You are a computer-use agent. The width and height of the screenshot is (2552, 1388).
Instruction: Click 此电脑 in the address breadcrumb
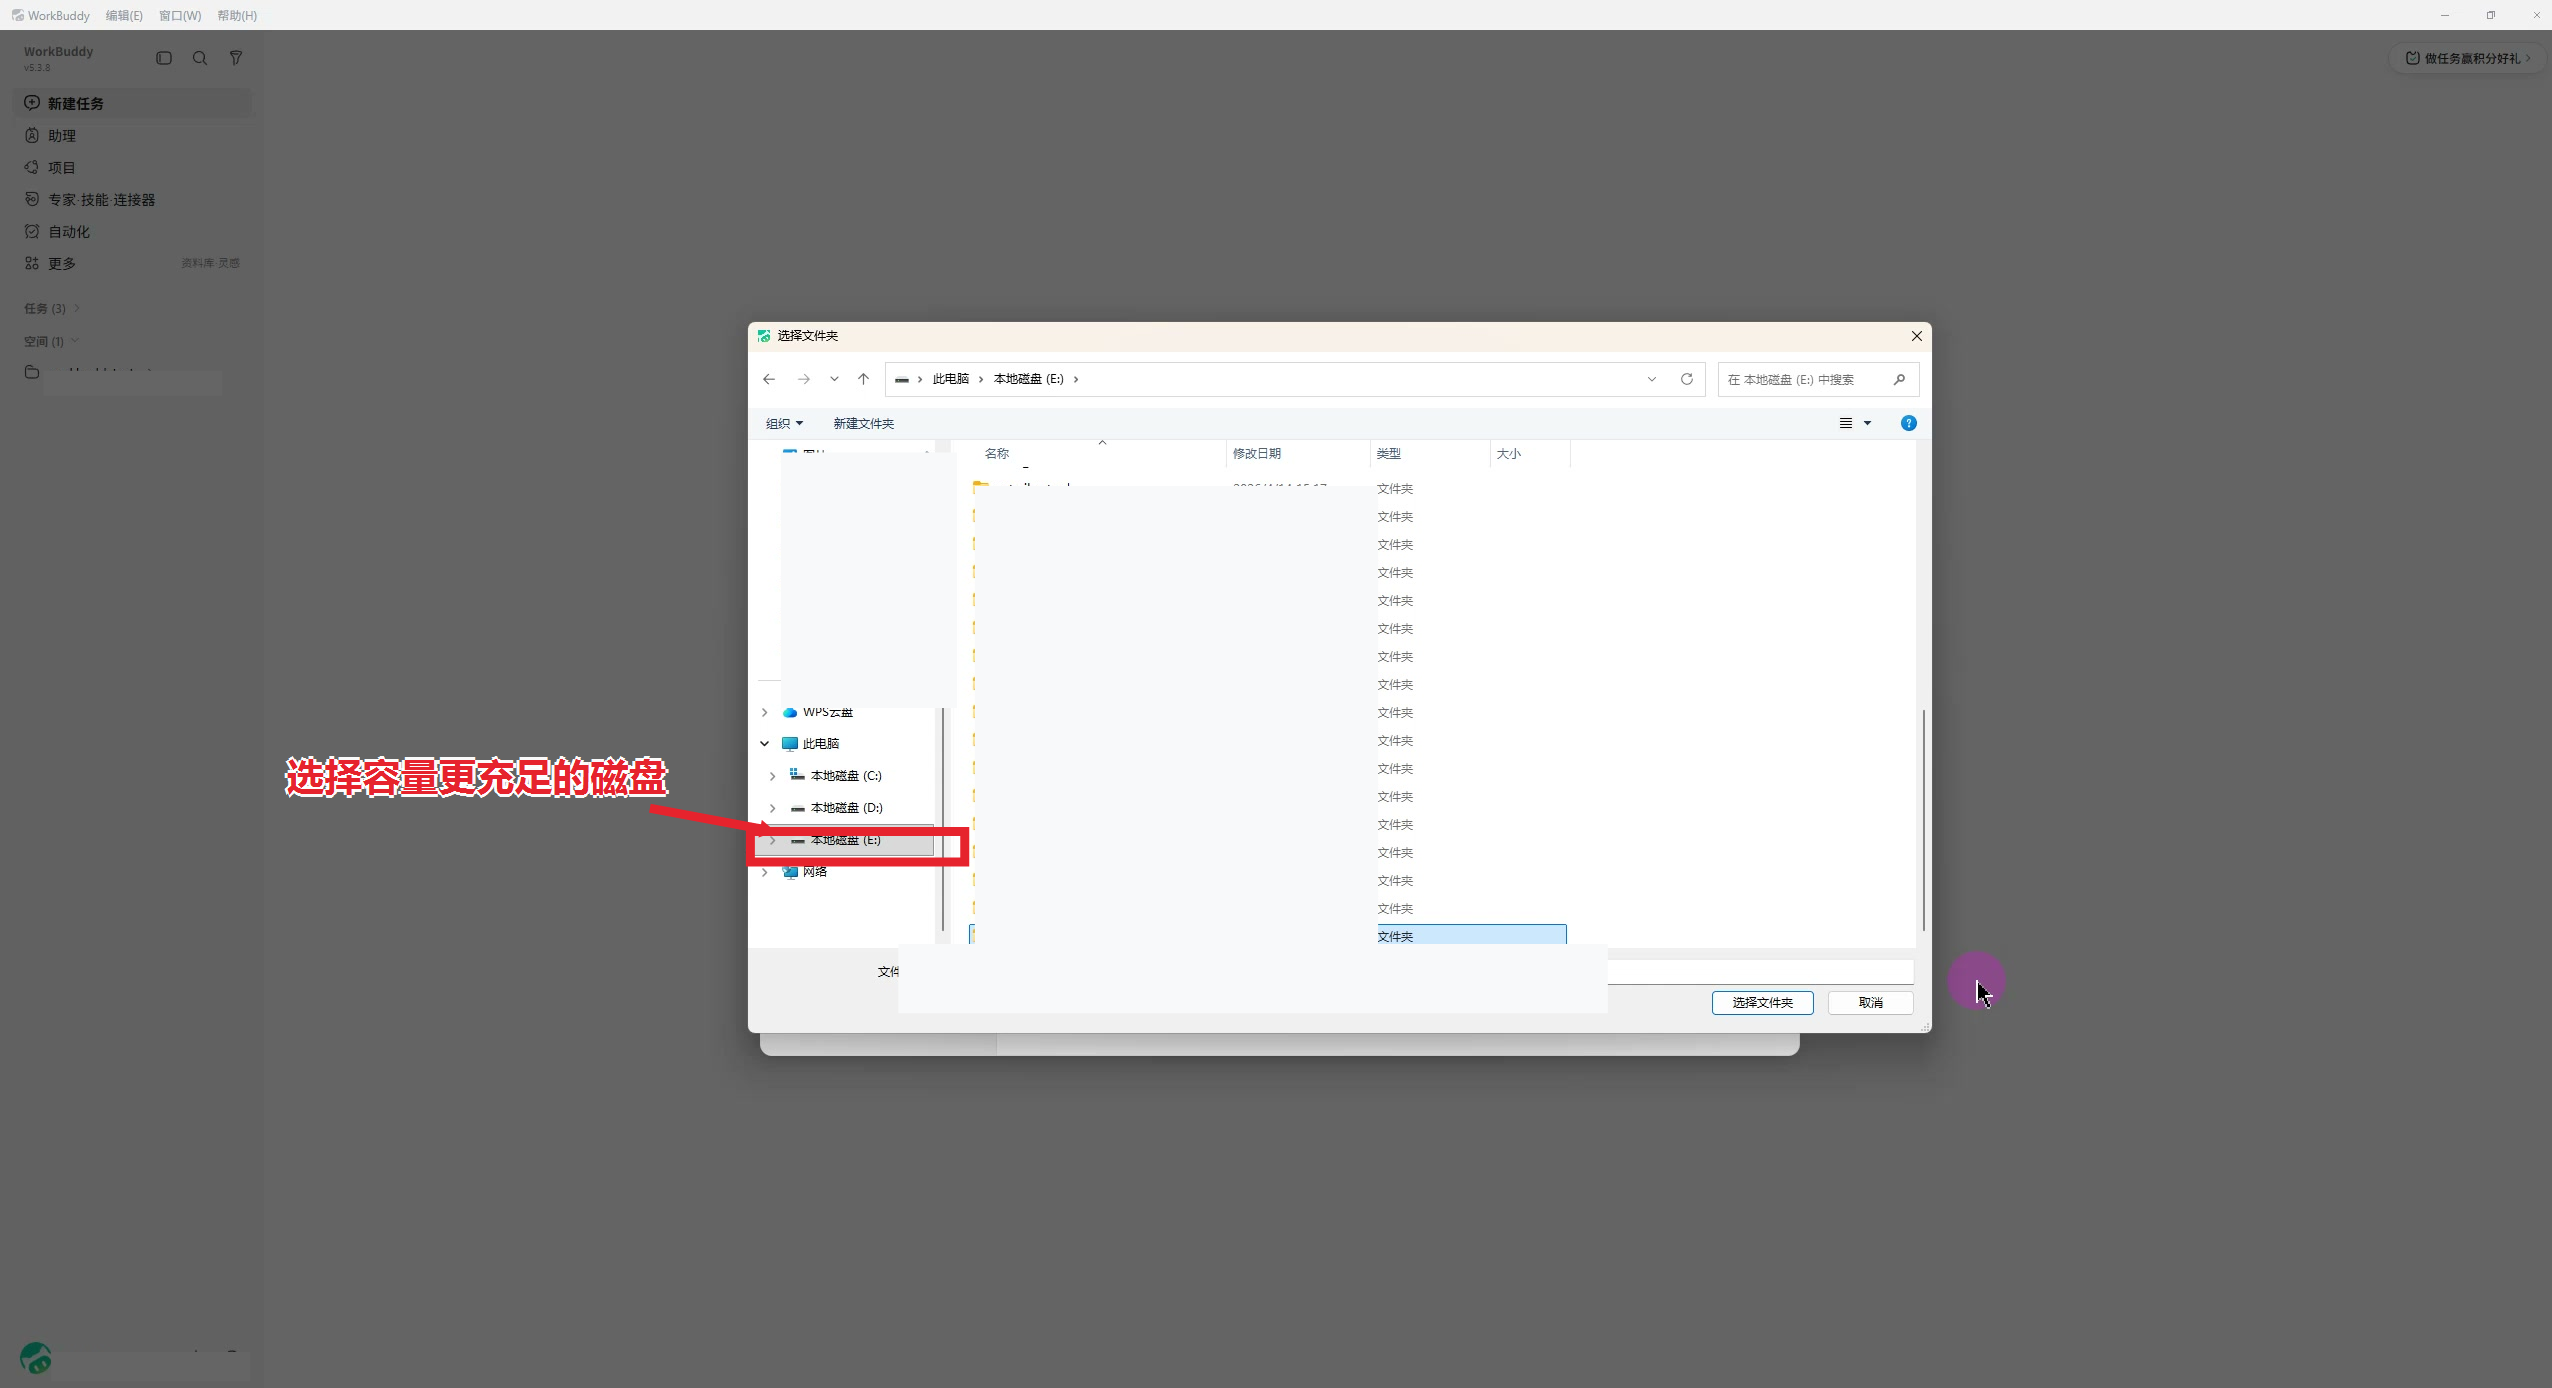pos(950,379)
